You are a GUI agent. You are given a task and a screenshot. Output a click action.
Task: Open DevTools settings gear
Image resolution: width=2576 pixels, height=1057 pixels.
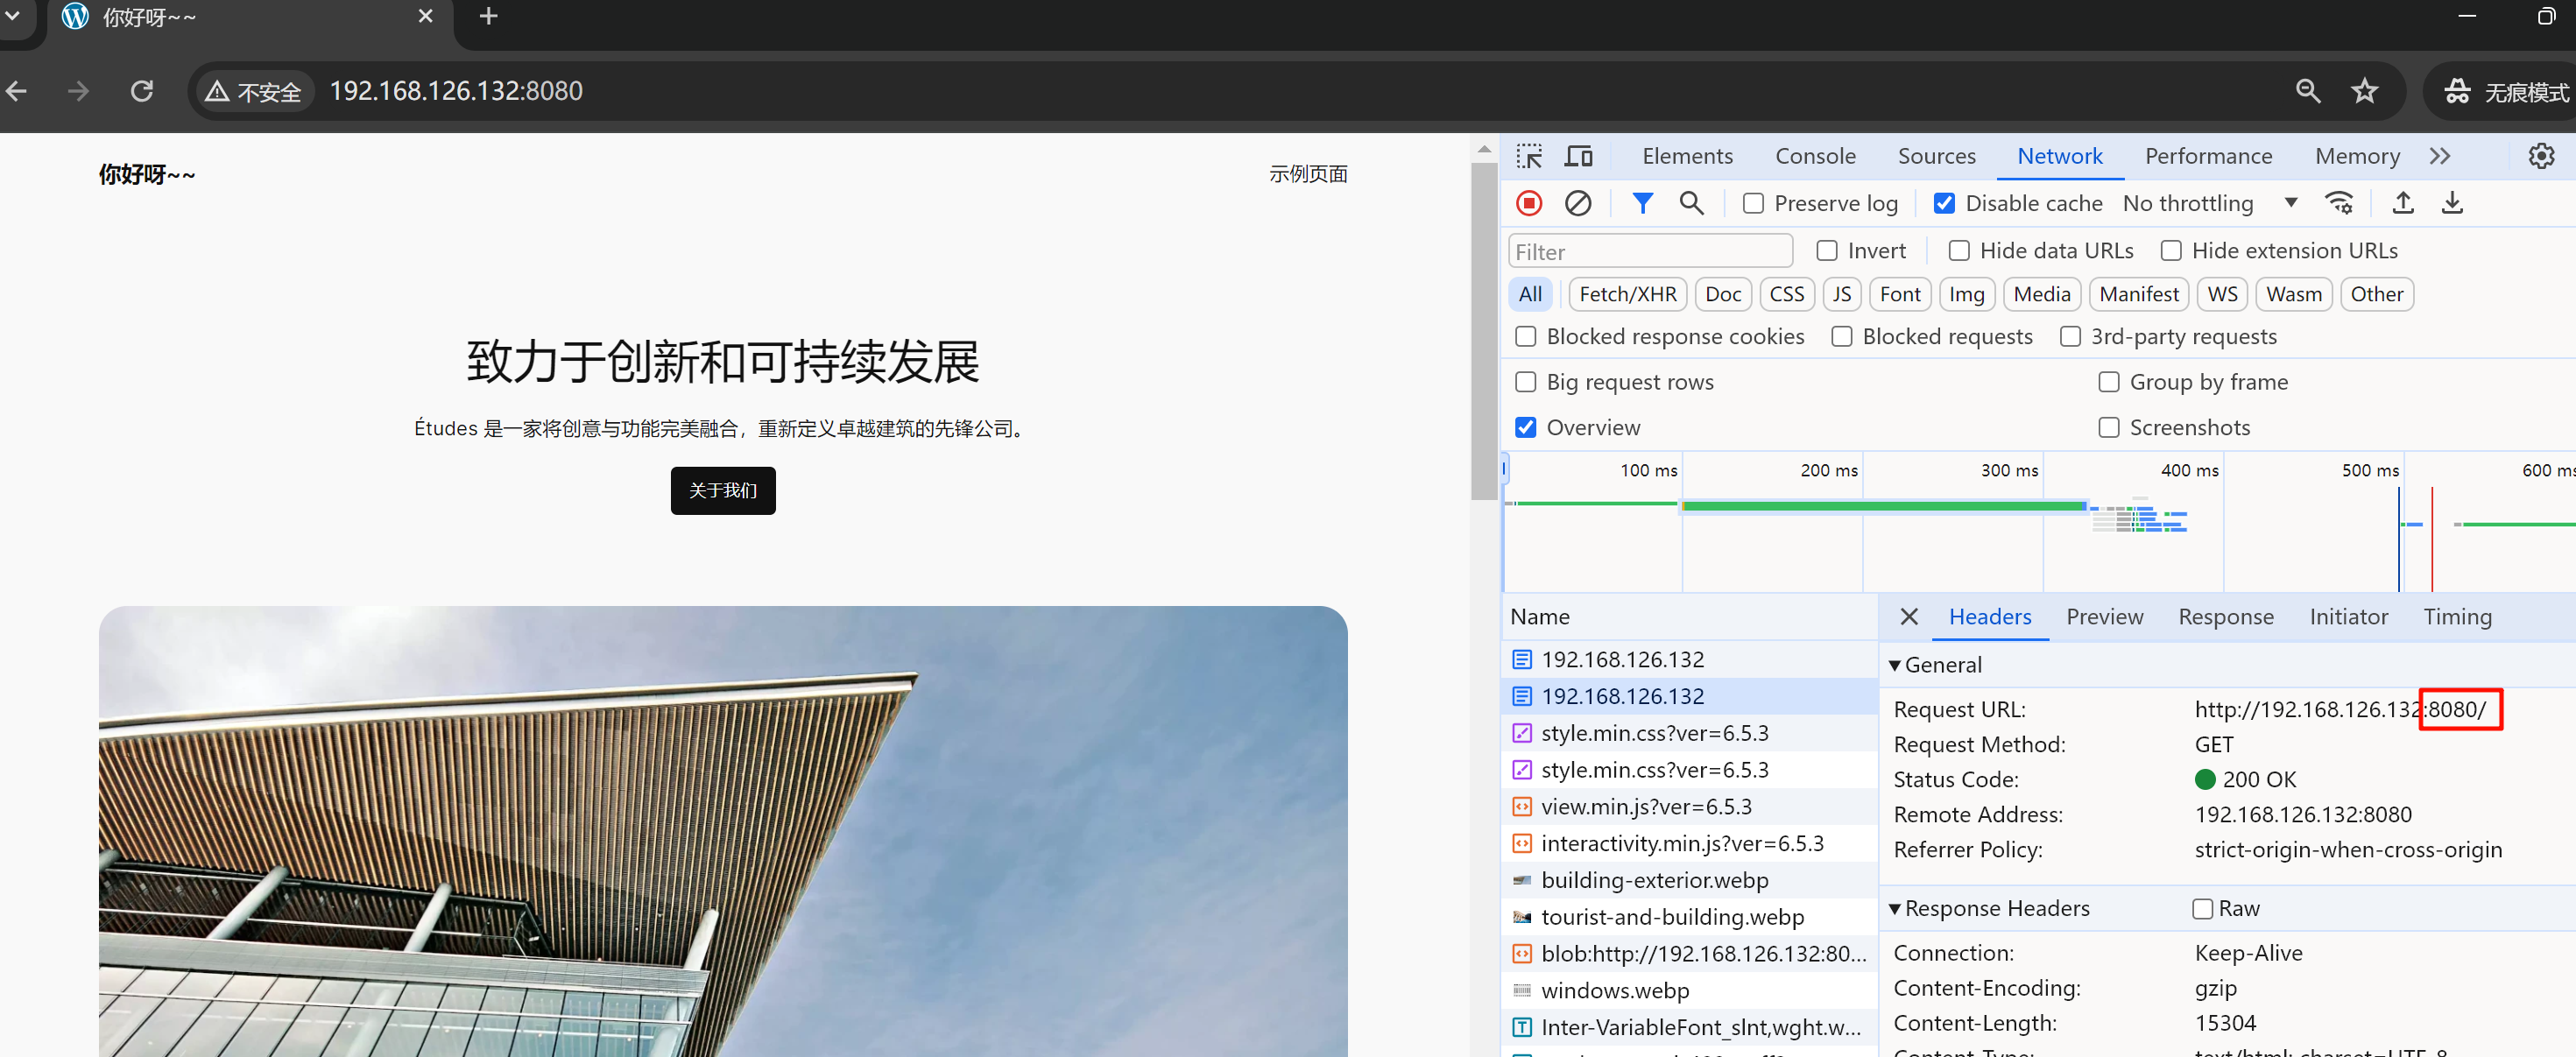(2540, 156)
